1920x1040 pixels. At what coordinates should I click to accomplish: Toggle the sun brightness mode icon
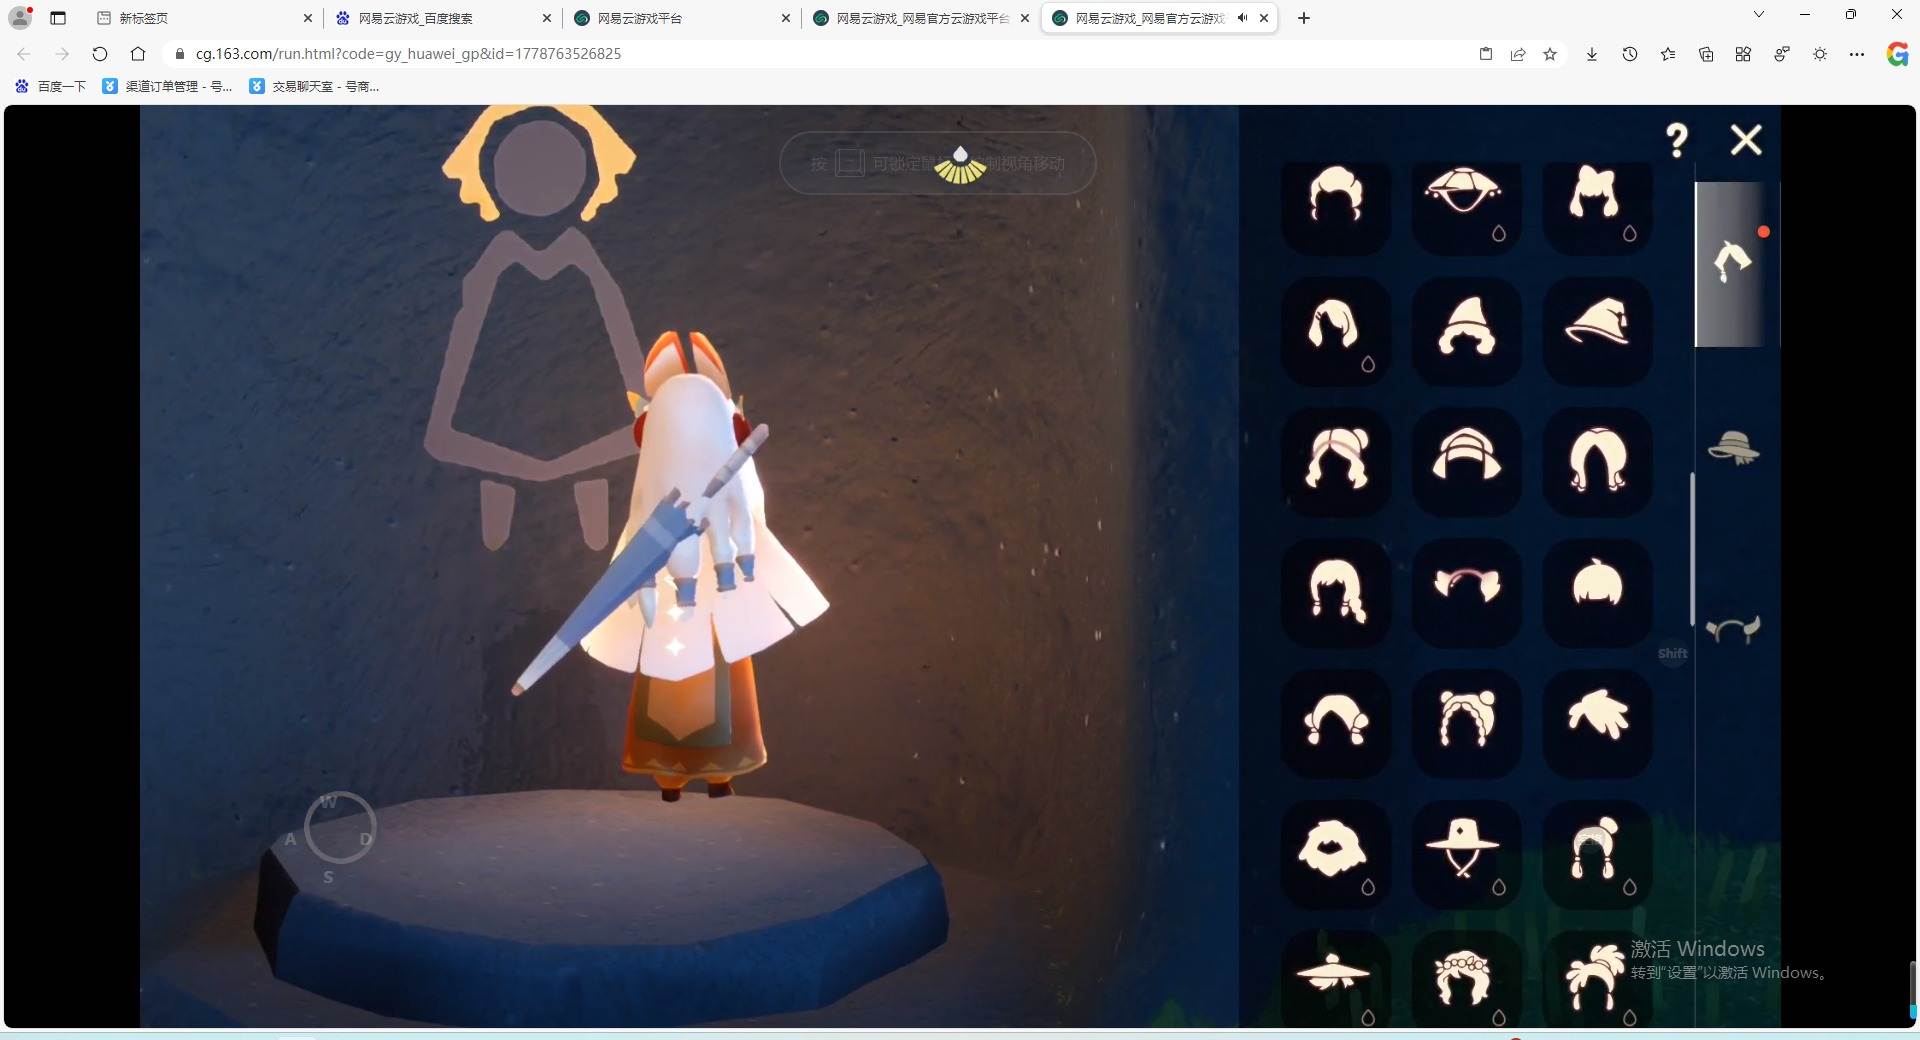[1820, 54]
